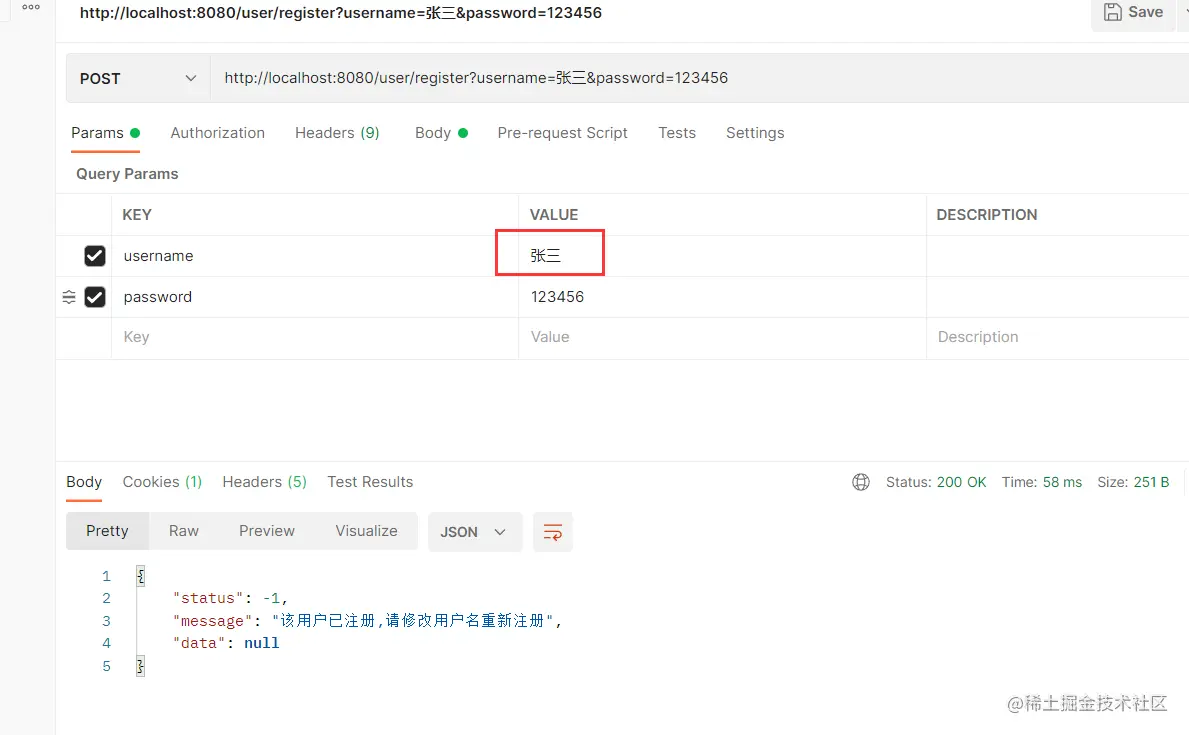Select the Visualize view button
This screenshot has height=735, width=1189.
366,531
